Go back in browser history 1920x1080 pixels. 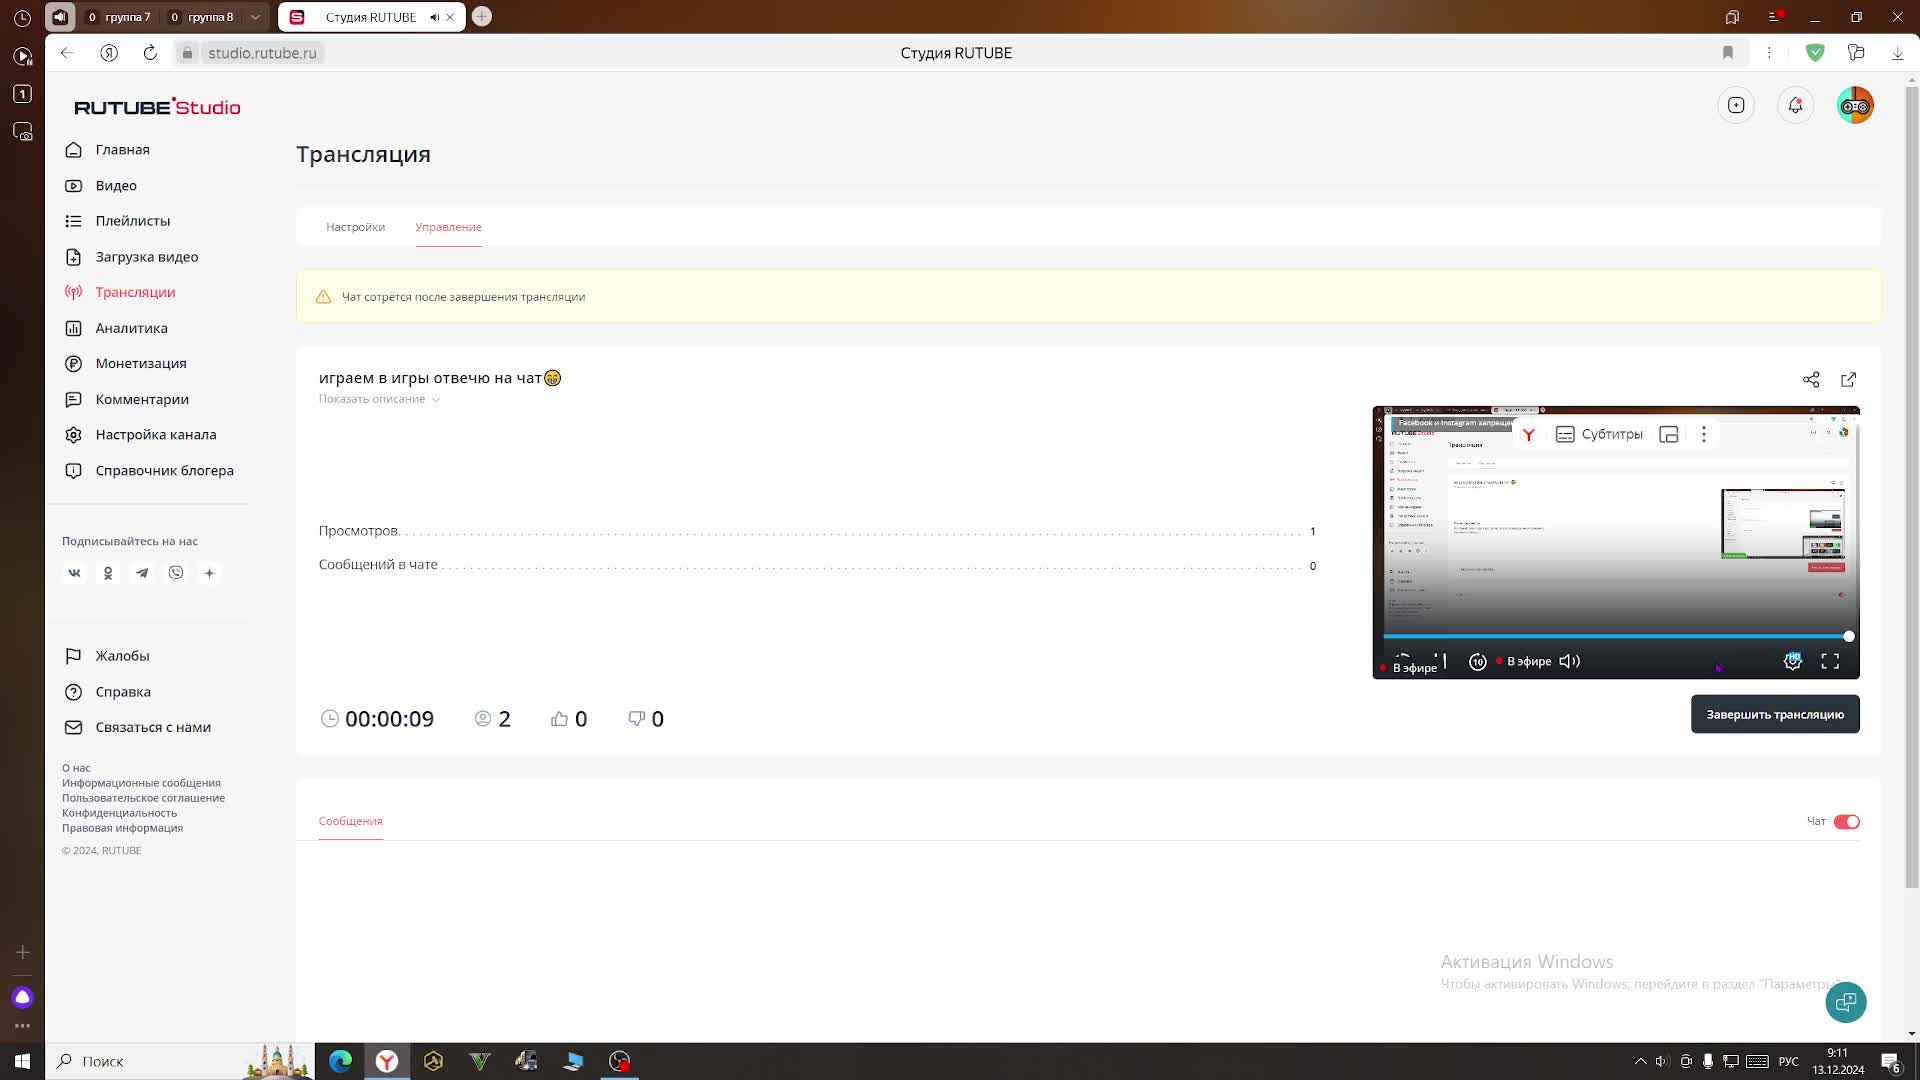(67, 53)
